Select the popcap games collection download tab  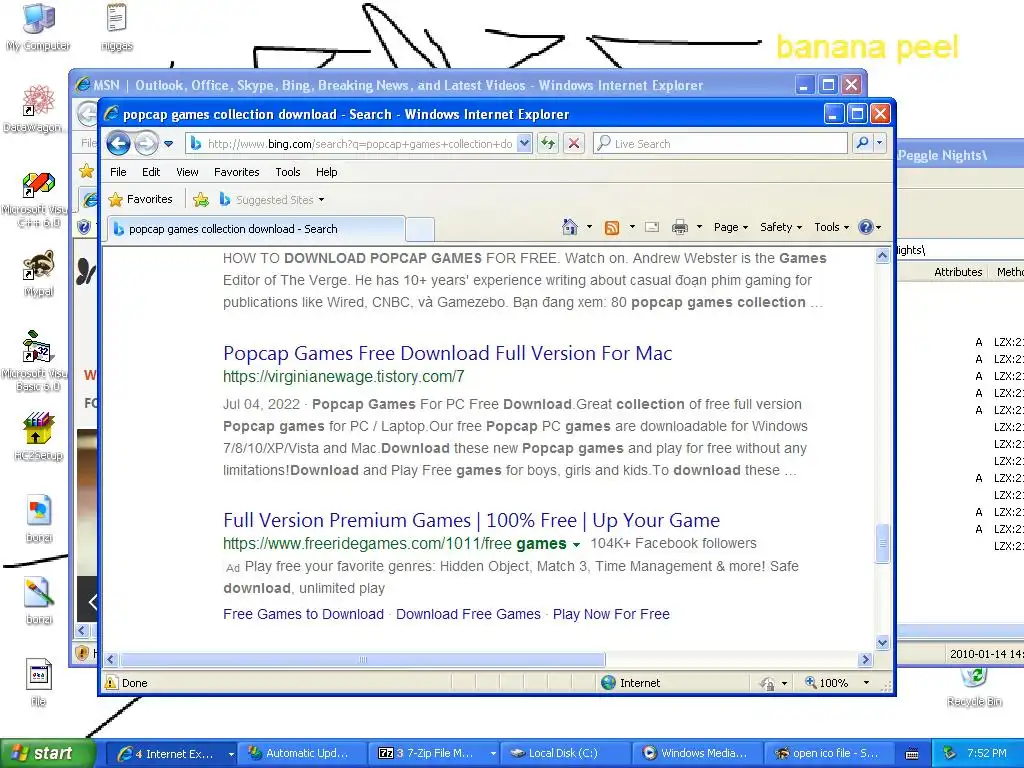(255, 229)
